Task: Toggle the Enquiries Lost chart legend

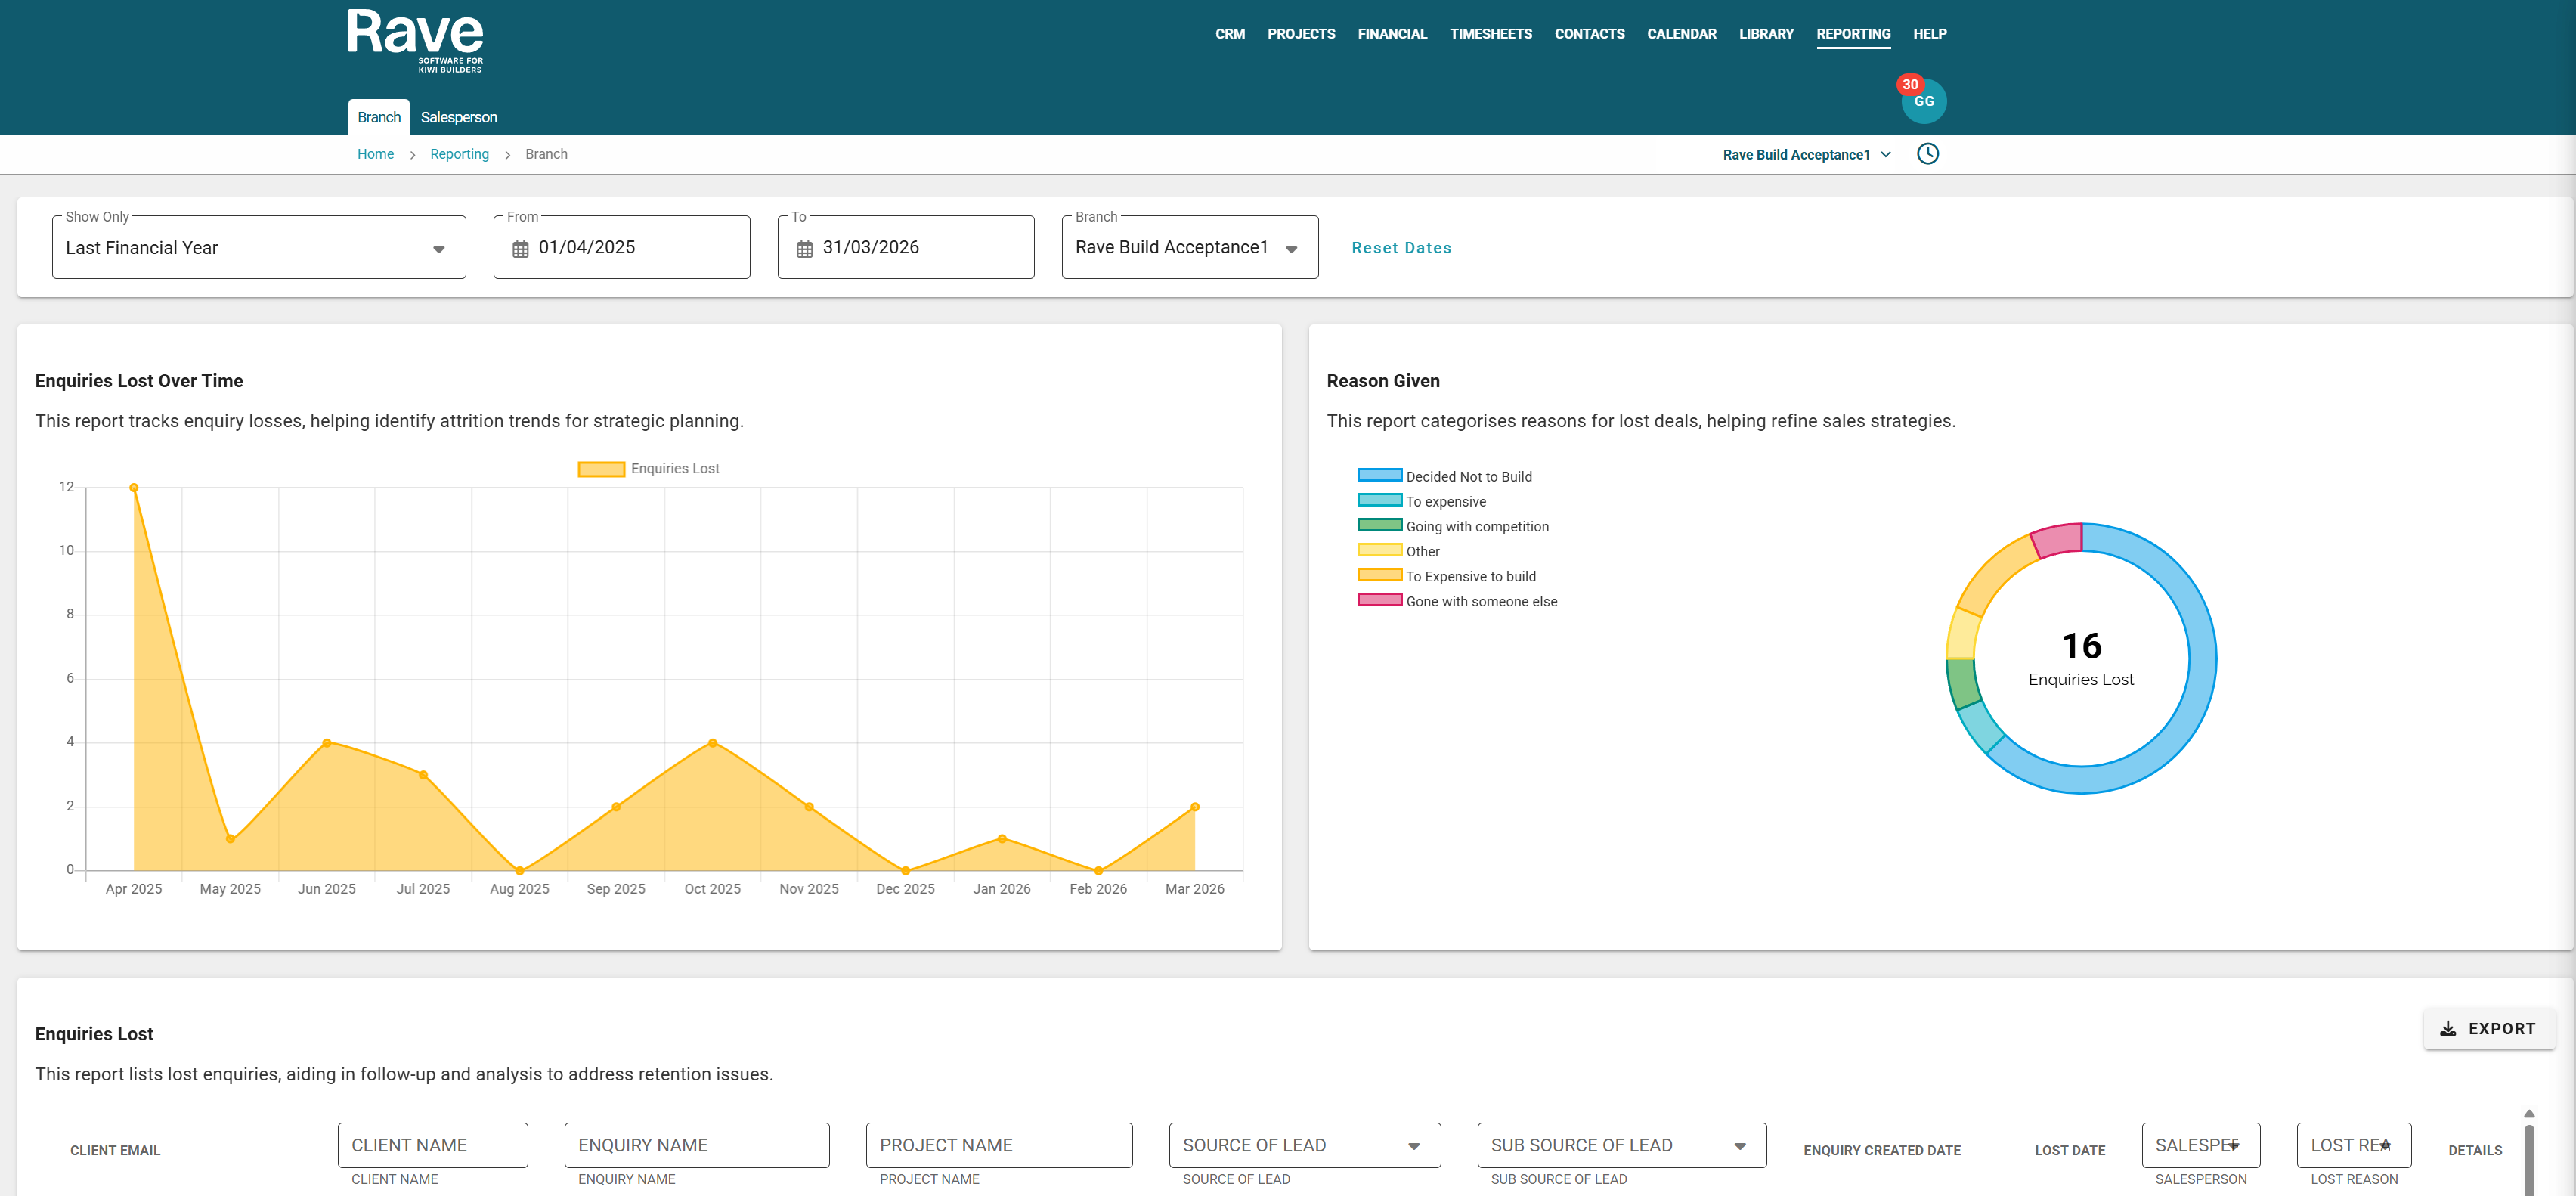Action: tap(648, 469)
